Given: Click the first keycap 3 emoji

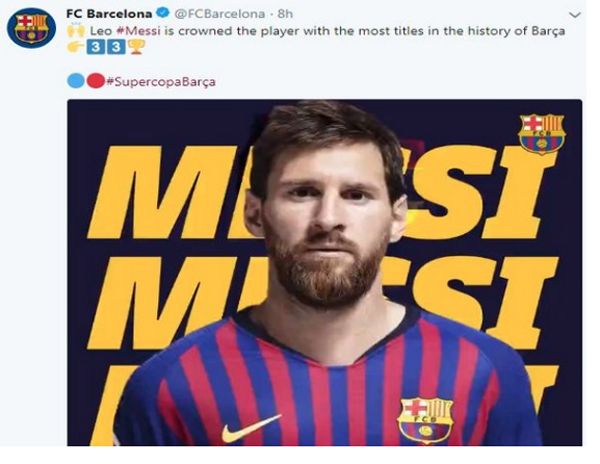Looking at the screenshot, I should 93,48.
